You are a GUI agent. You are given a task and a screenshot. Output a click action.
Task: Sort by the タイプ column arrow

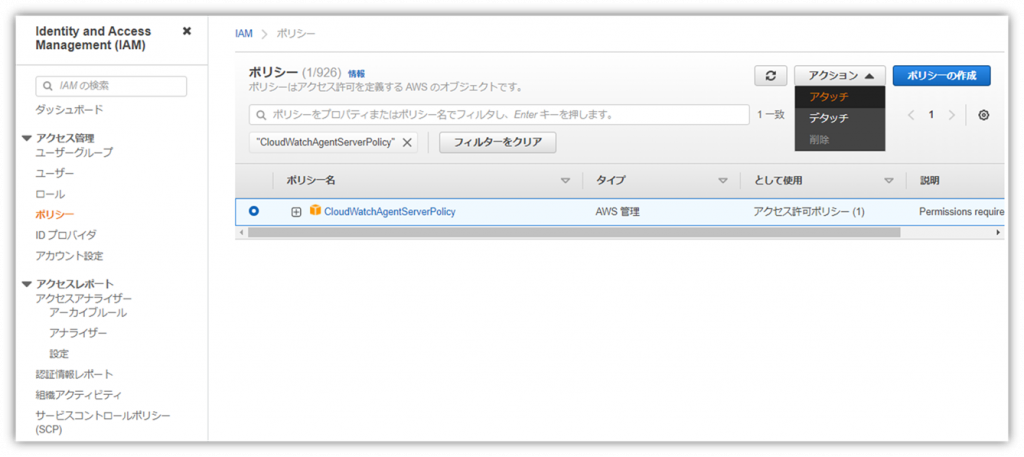(723, 181)
